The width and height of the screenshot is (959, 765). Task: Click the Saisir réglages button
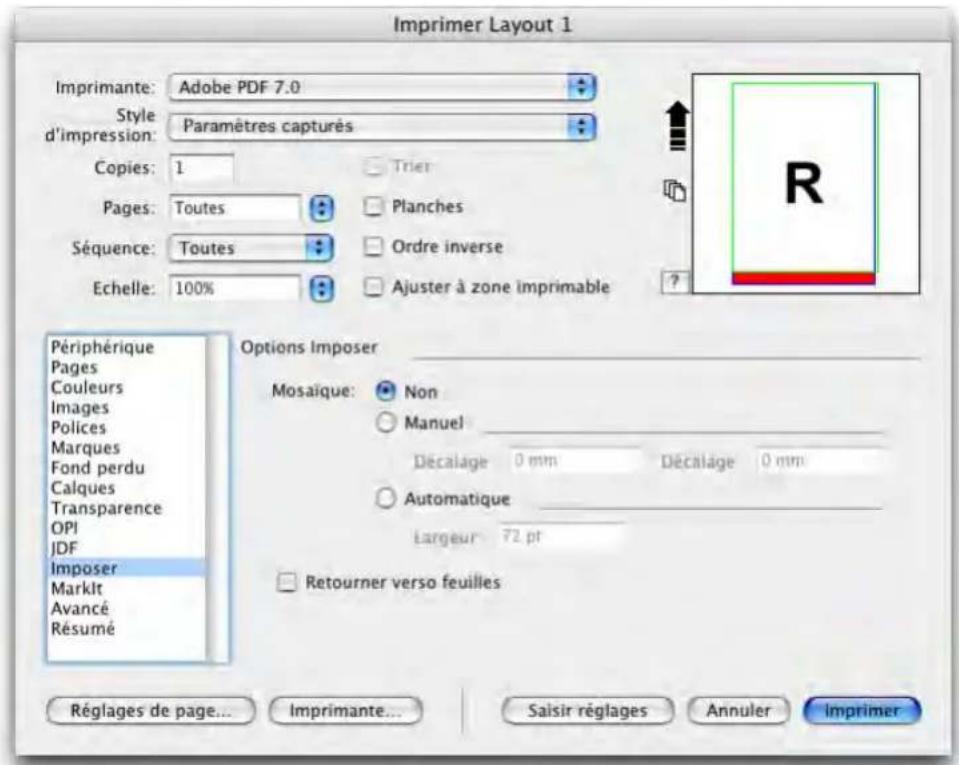click(x=587, y=711)
